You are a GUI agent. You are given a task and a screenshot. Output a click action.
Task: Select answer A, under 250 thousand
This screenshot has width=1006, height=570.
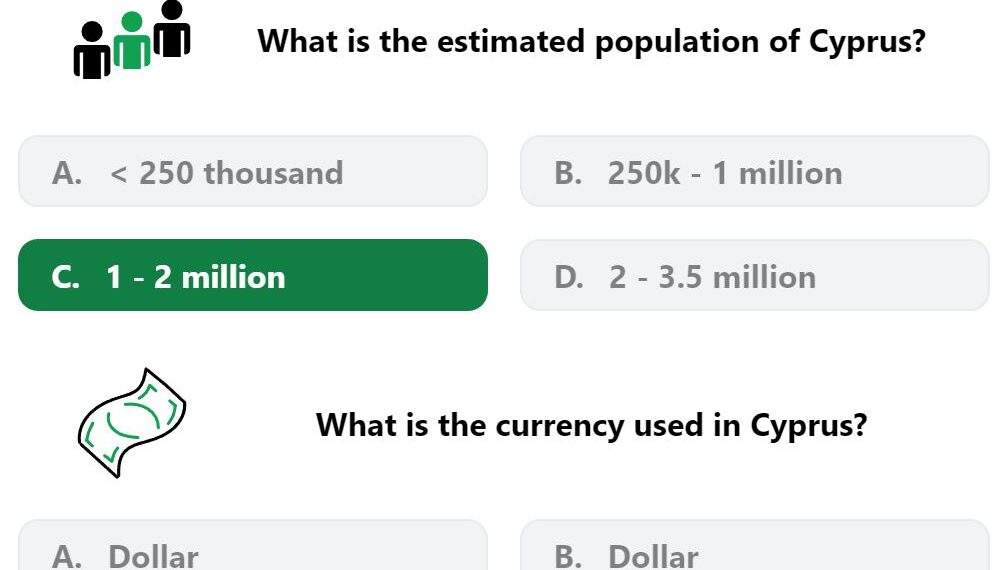coord(253,172)
